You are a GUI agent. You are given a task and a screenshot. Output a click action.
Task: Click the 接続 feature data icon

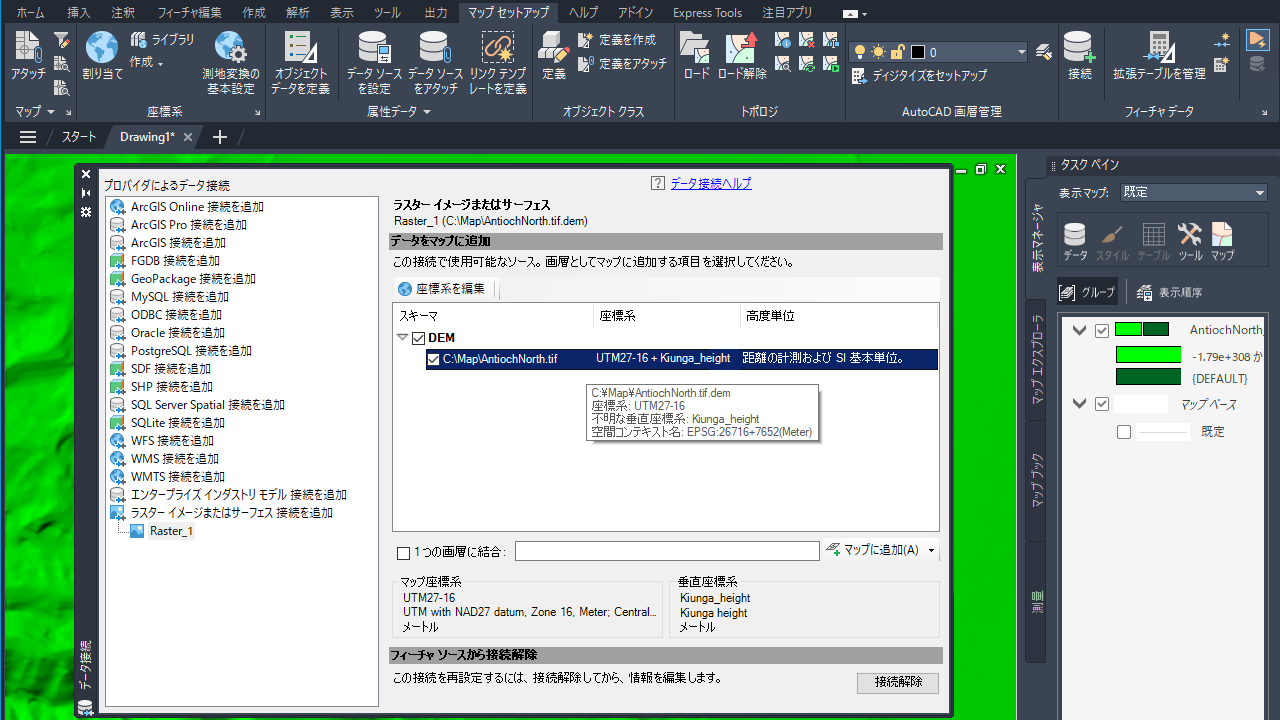click(x=1079, y=56)
